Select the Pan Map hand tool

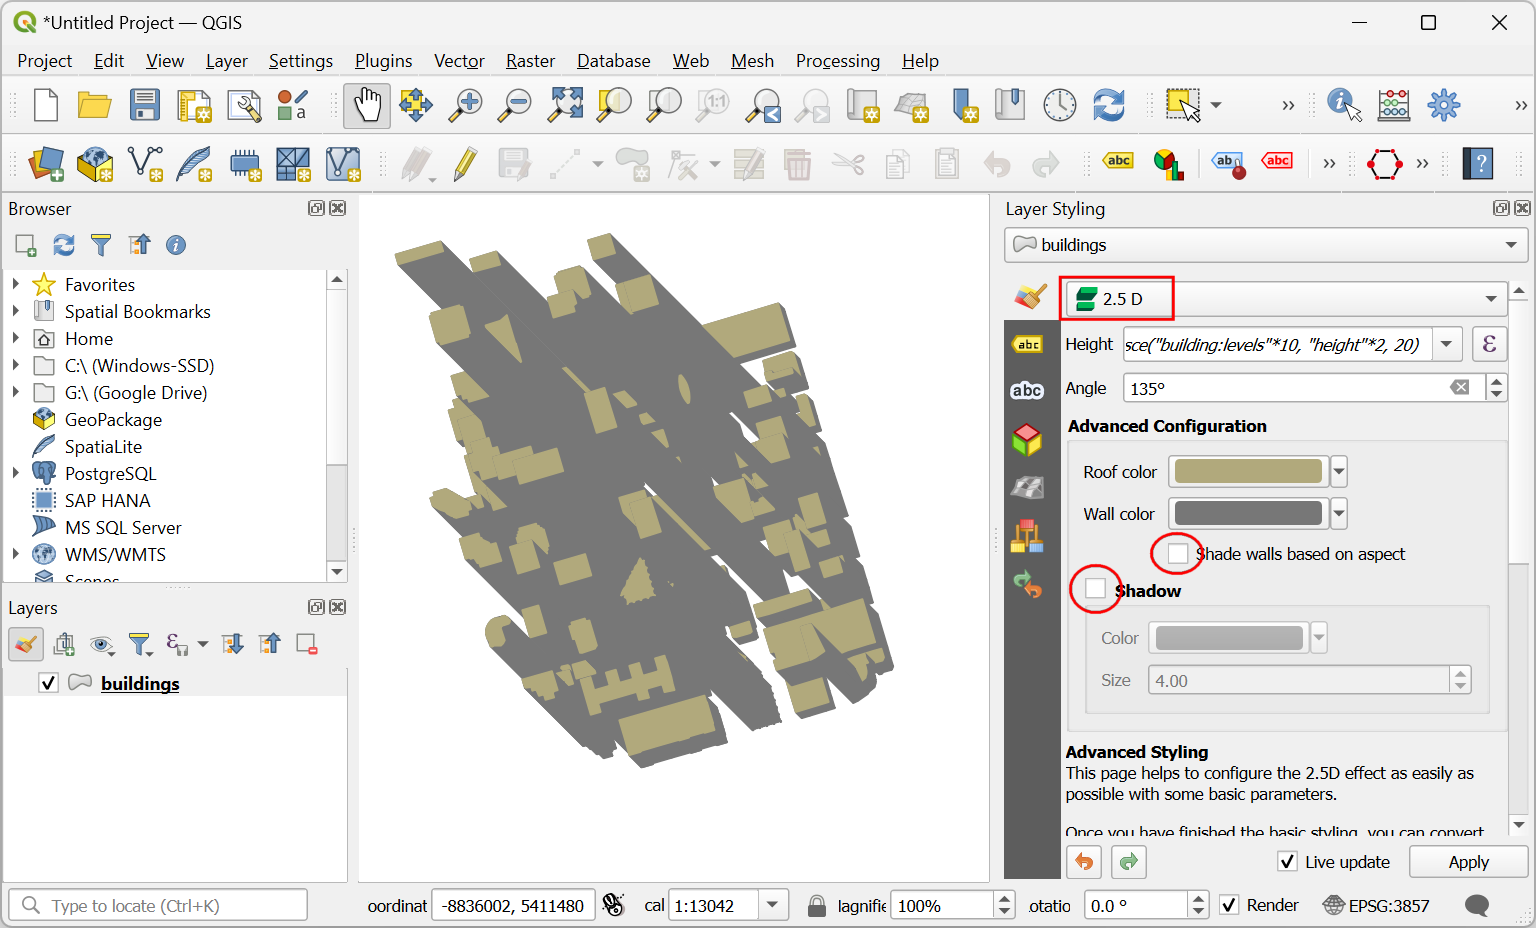click(x=366, y=105)
